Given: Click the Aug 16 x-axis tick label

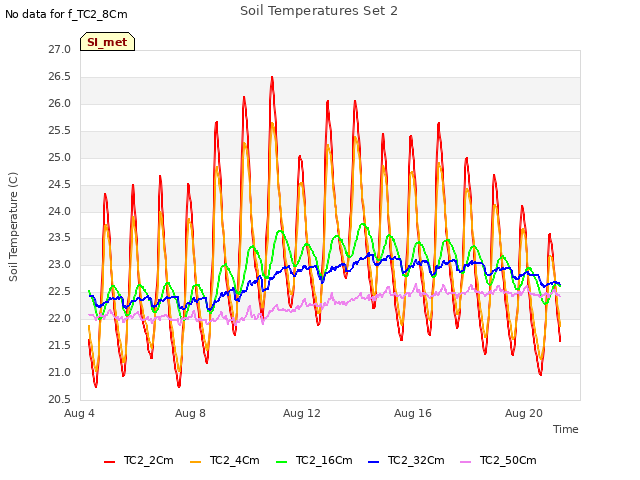Looking at the screenshot, I should tap(413, 413).
